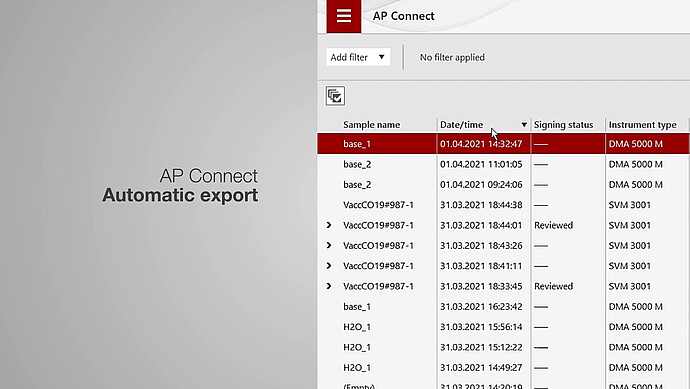This screenshot has height=389, width=690.
Task: Open the Add filter dropdown
Action: click(x=358, y=57)
